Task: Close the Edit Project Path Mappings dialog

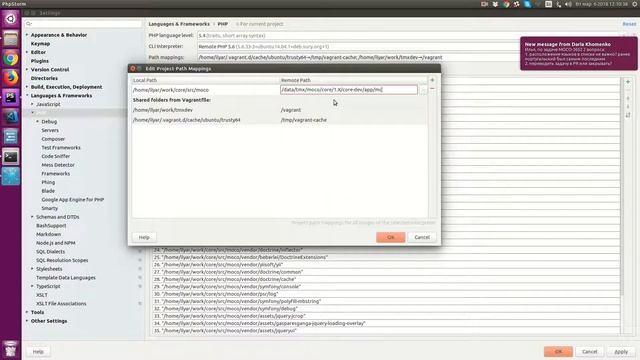Action: click(x=133, y=69)
